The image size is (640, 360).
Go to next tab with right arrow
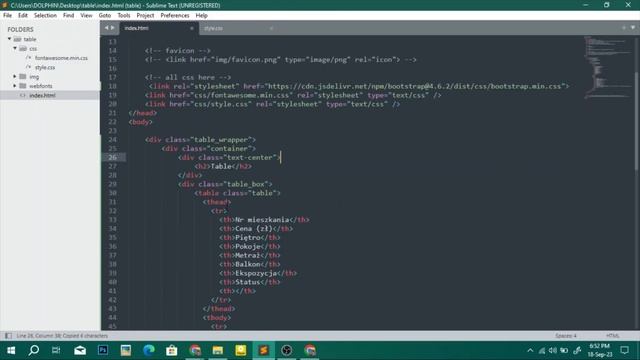click(113, 28)
